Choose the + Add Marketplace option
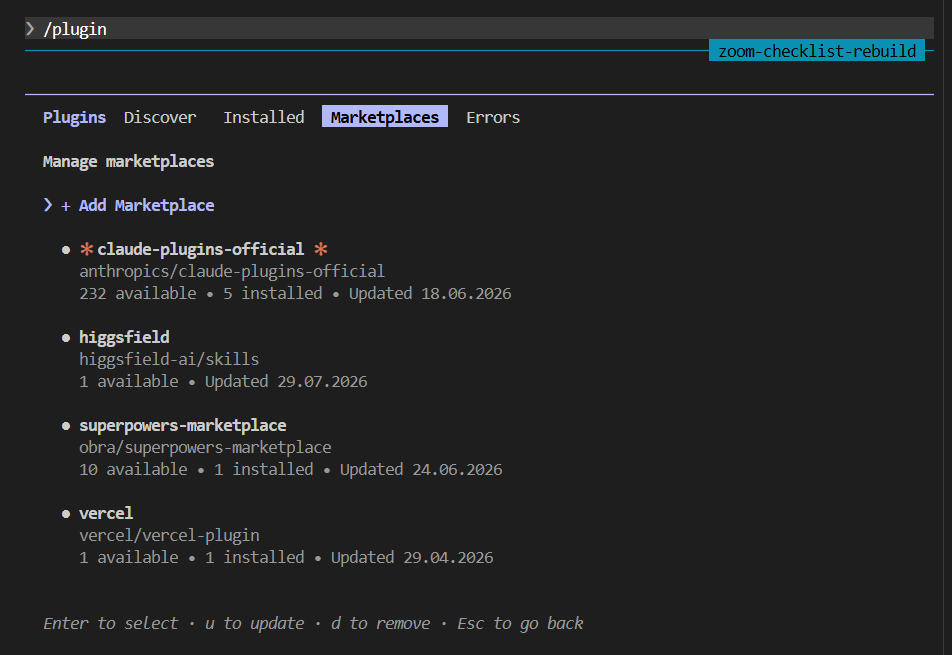The height and width of the screenshot is (655, 952). (138, 205)
